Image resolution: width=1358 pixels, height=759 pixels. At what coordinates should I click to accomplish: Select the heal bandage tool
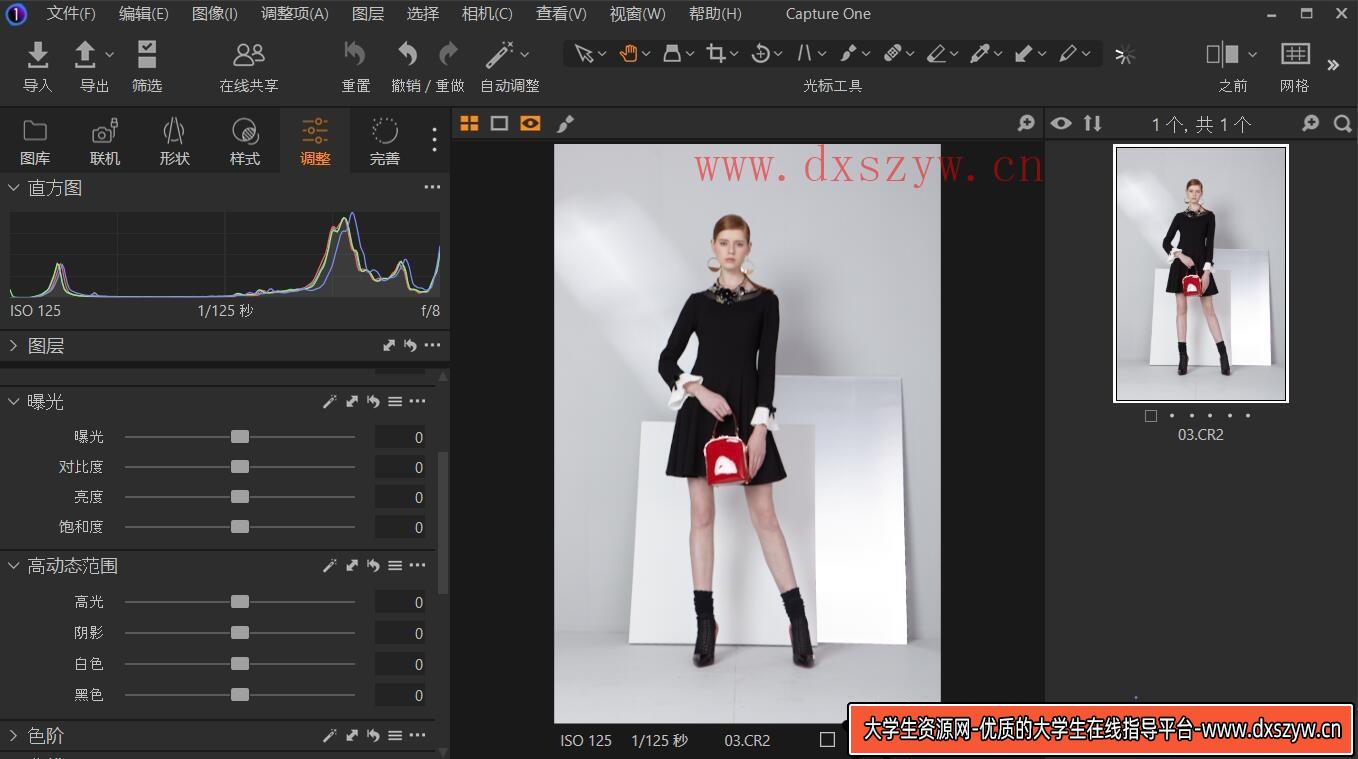click(893, 54)
